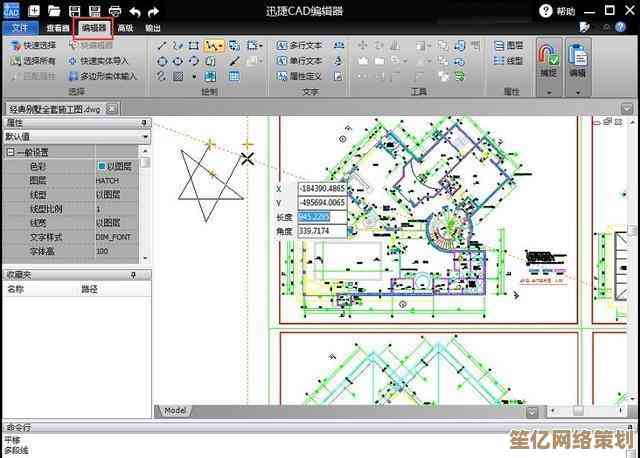Open the 默认值 dropdown in properties

pyautogui.click(x=145, y=136)
